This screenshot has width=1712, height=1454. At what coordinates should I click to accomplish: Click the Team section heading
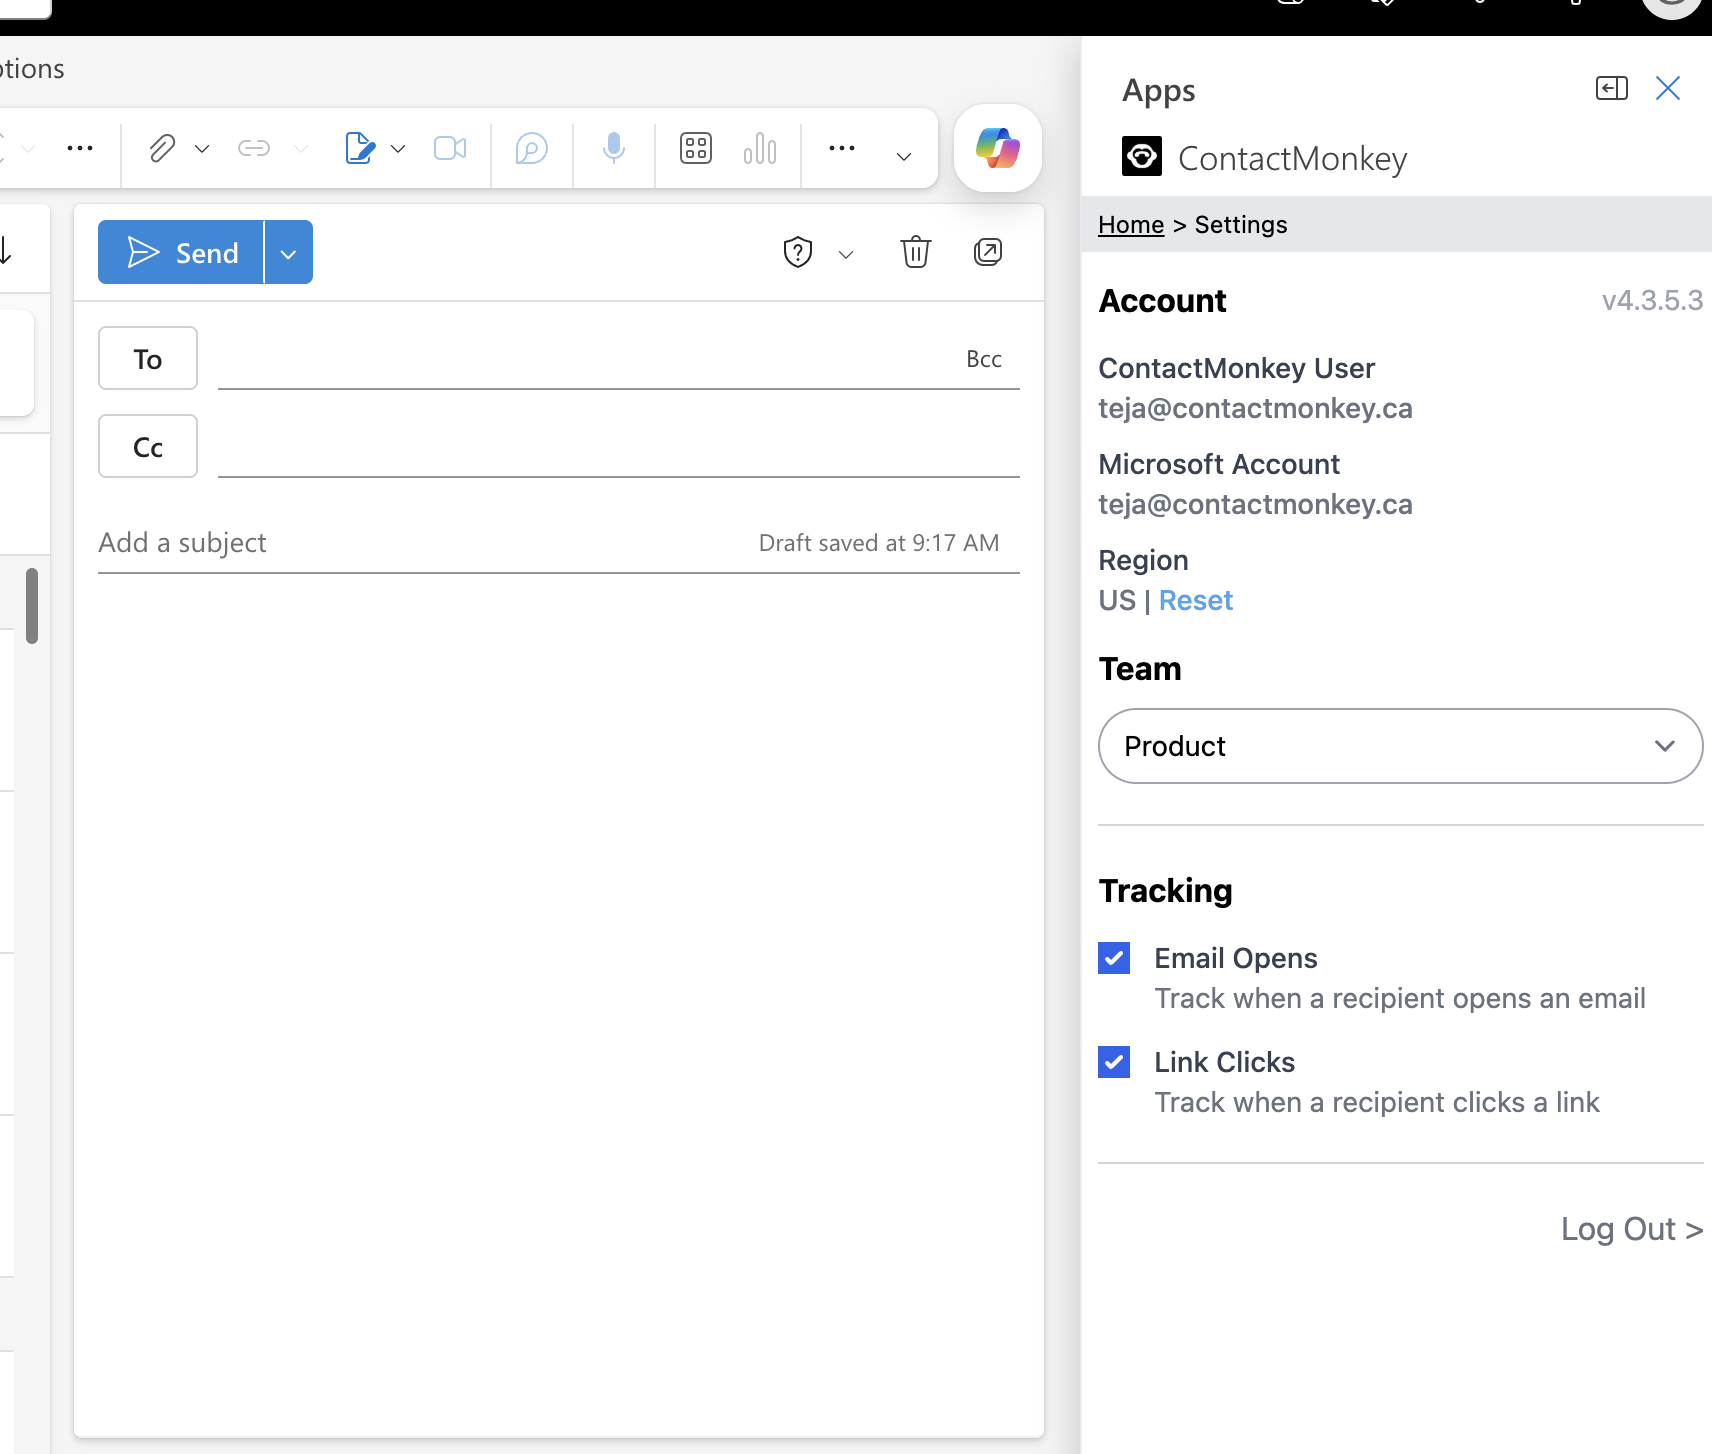pyautogui.click(x=1140, y=668)
